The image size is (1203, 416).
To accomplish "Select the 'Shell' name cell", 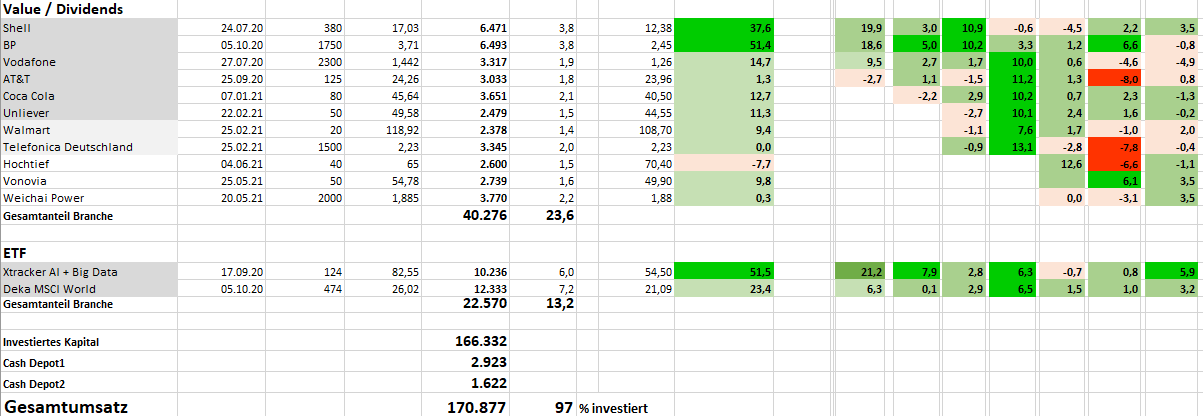I will click(89, 28).
